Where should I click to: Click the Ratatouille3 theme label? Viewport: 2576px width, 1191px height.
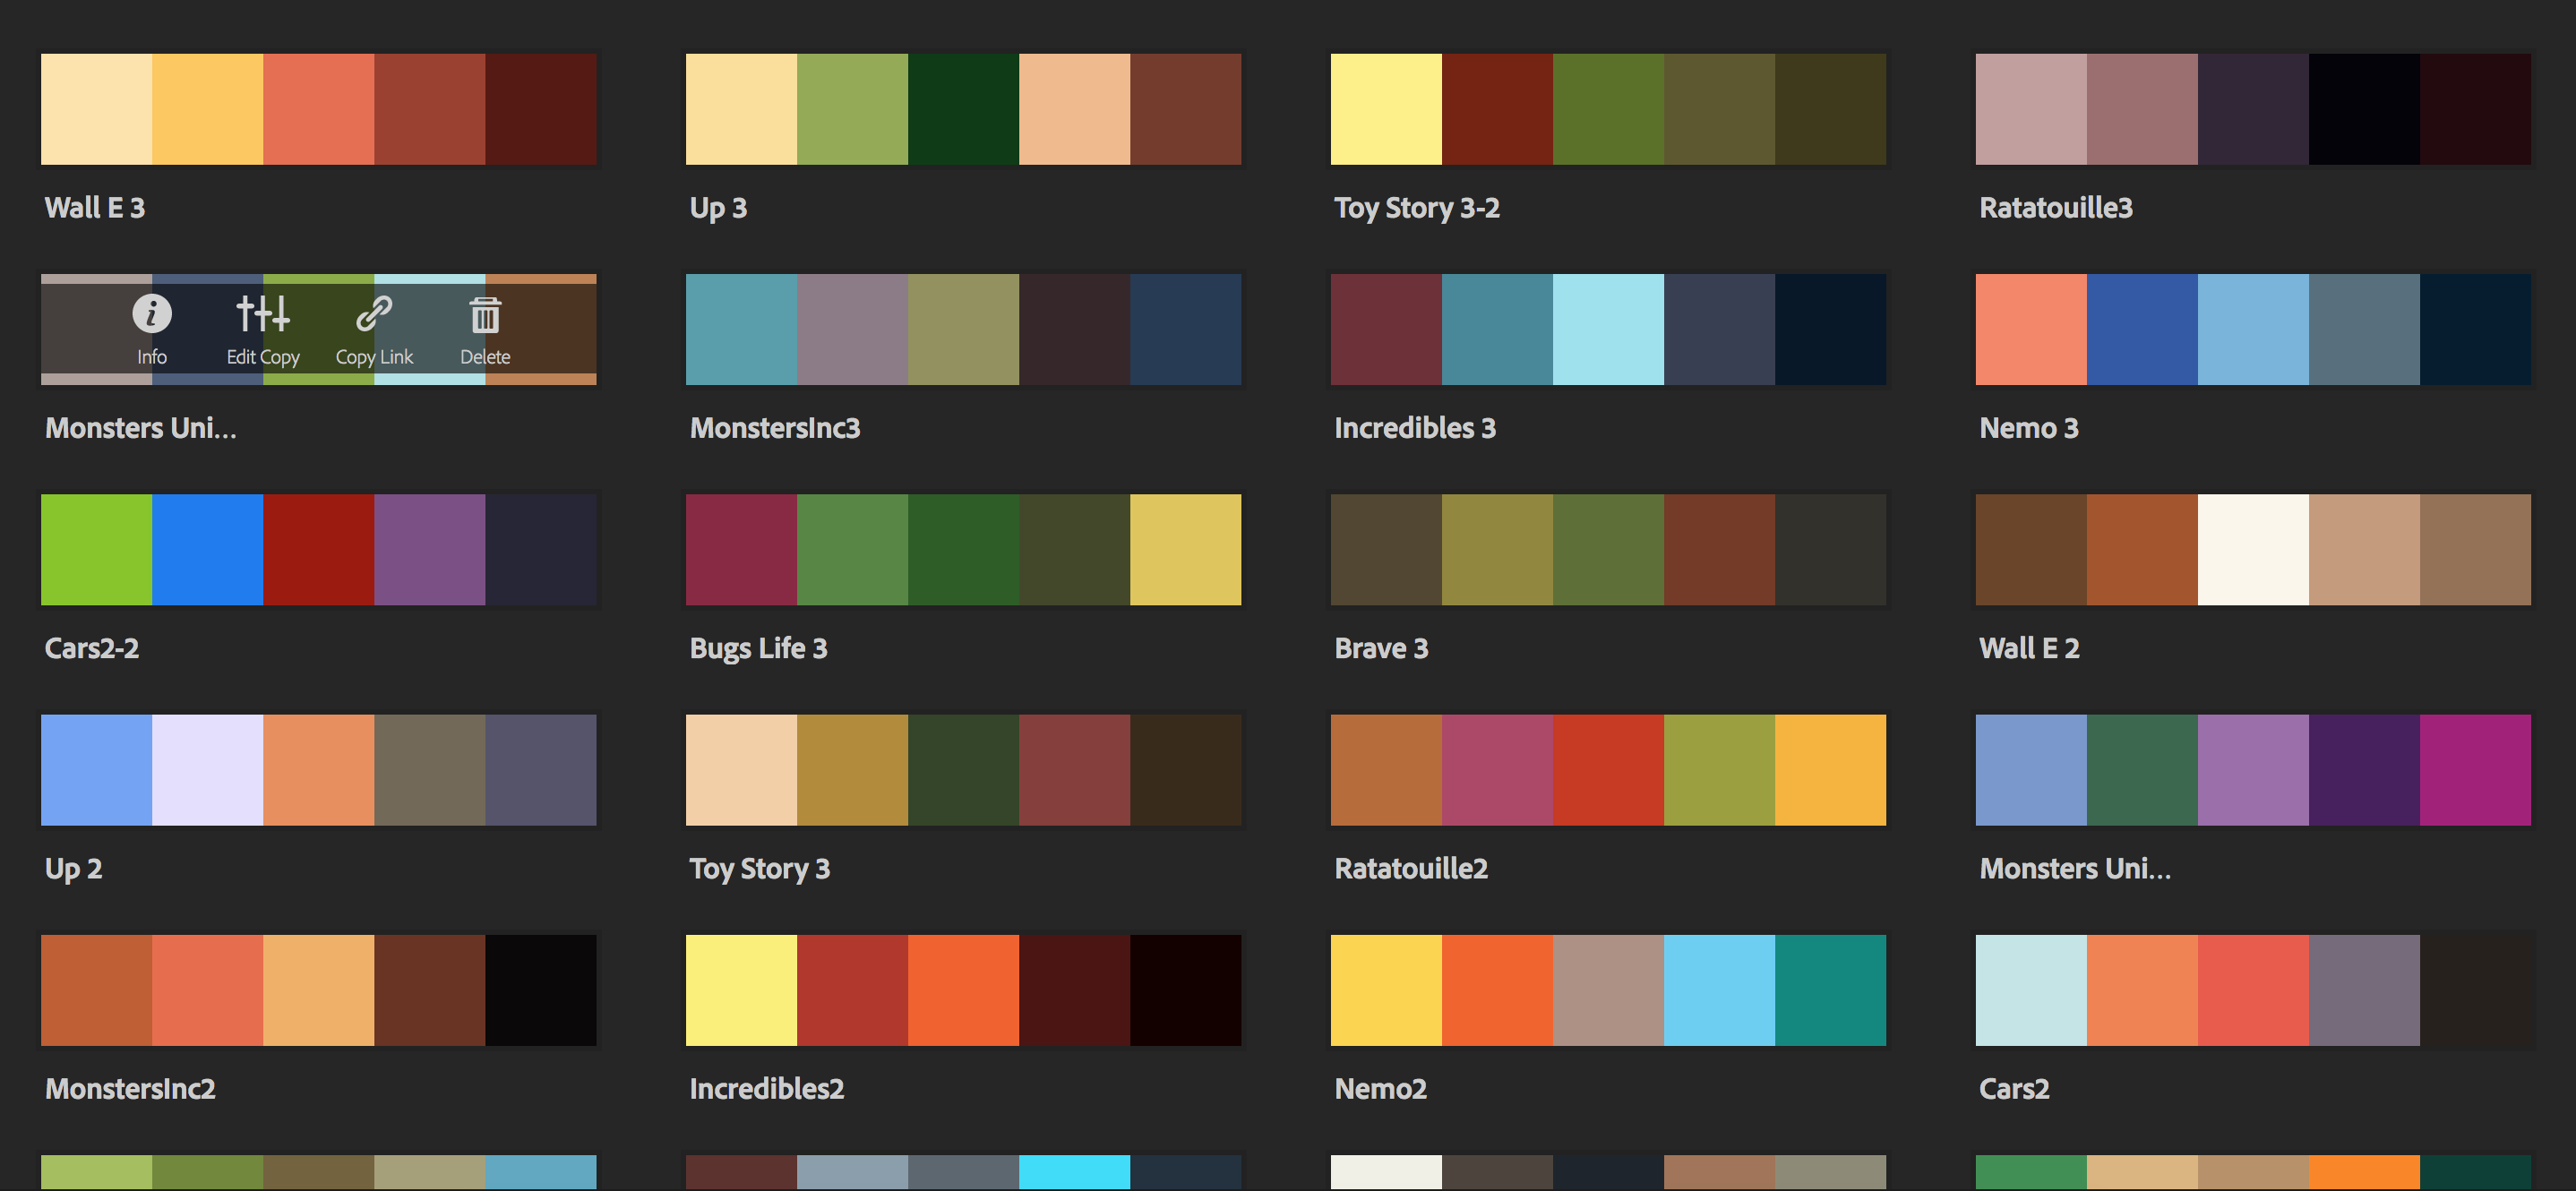[2056, 208]
